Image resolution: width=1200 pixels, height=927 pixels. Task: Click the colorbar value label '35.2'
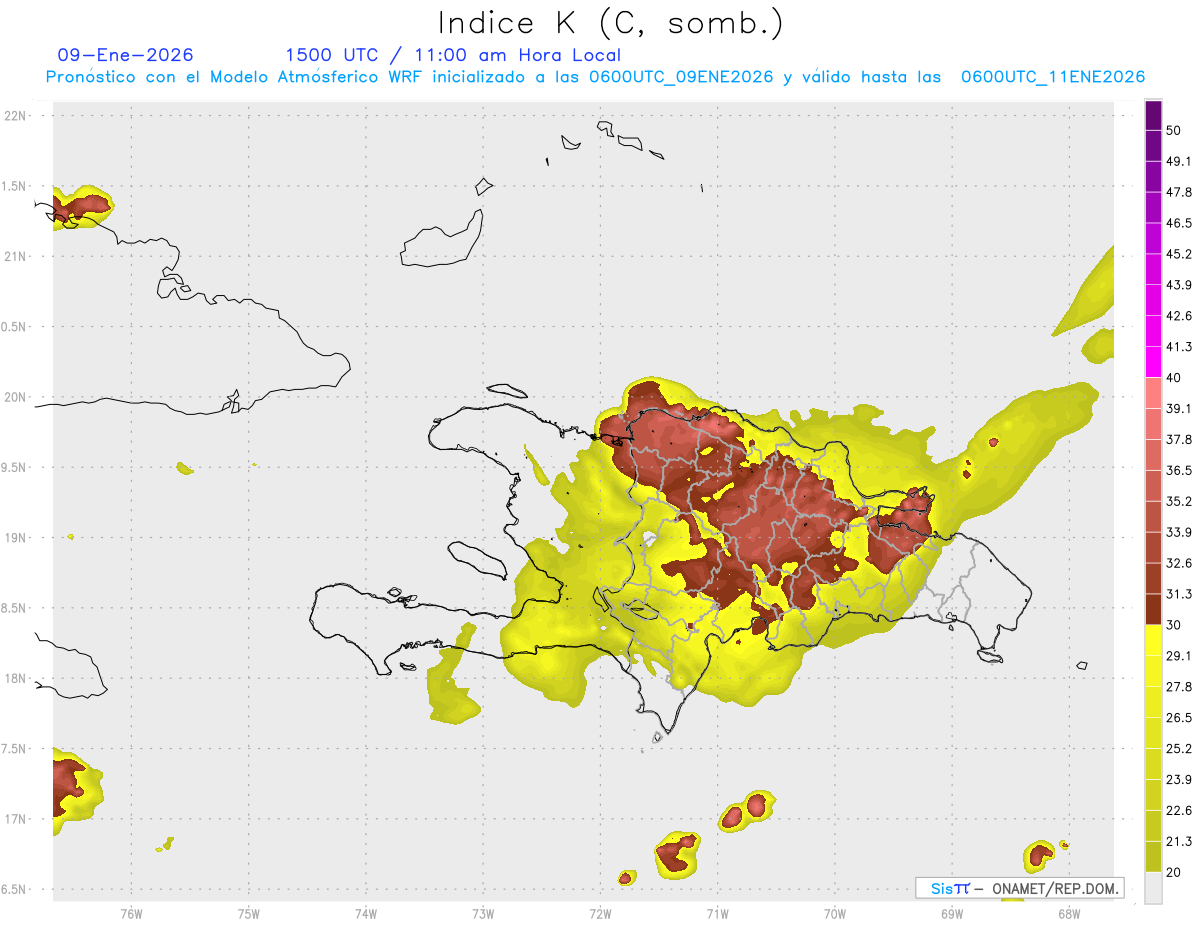(x=1178, y=501)
